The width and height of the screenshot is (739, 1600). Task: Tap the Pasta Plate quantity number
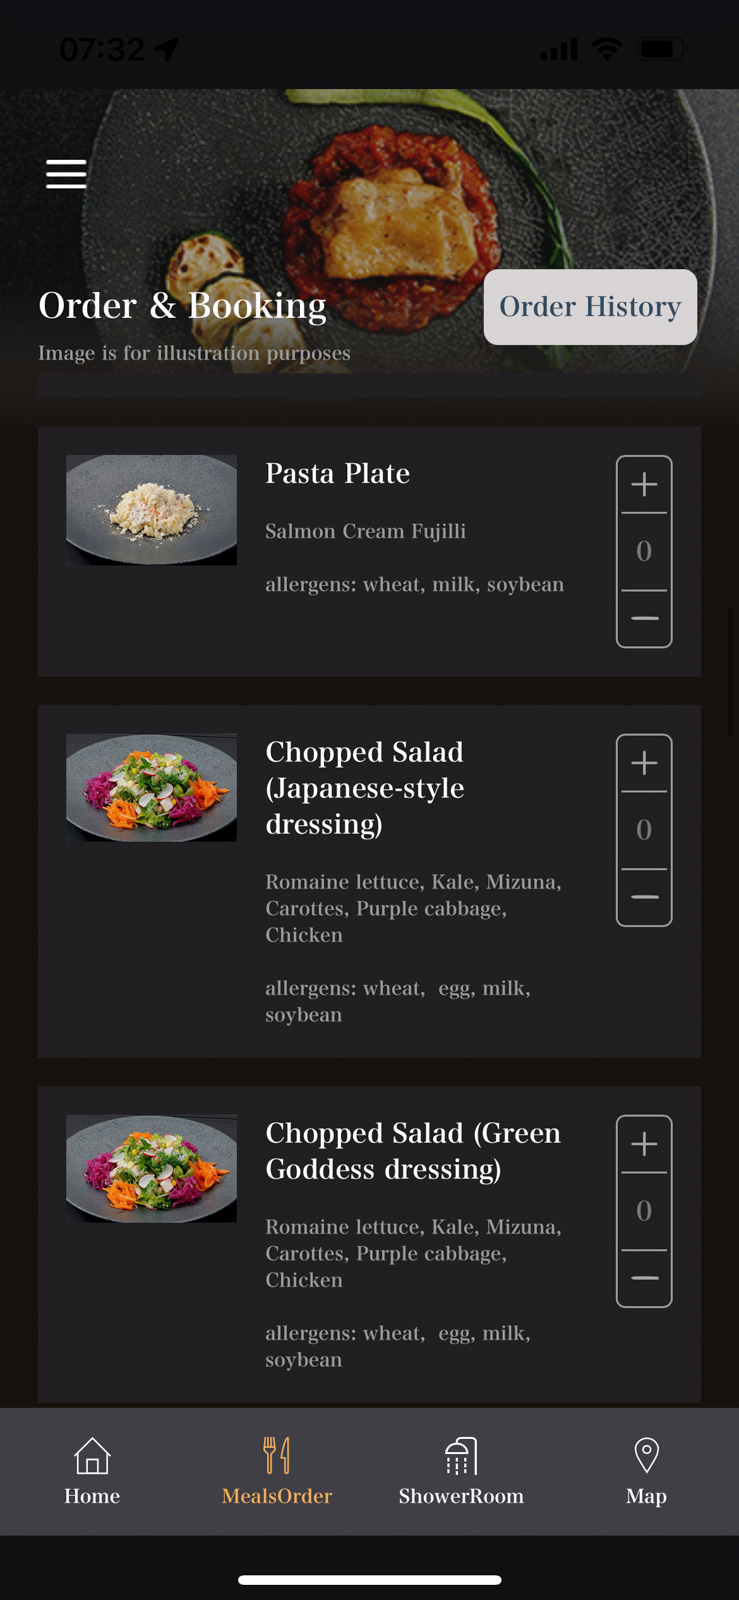click(x=644, y=551)
